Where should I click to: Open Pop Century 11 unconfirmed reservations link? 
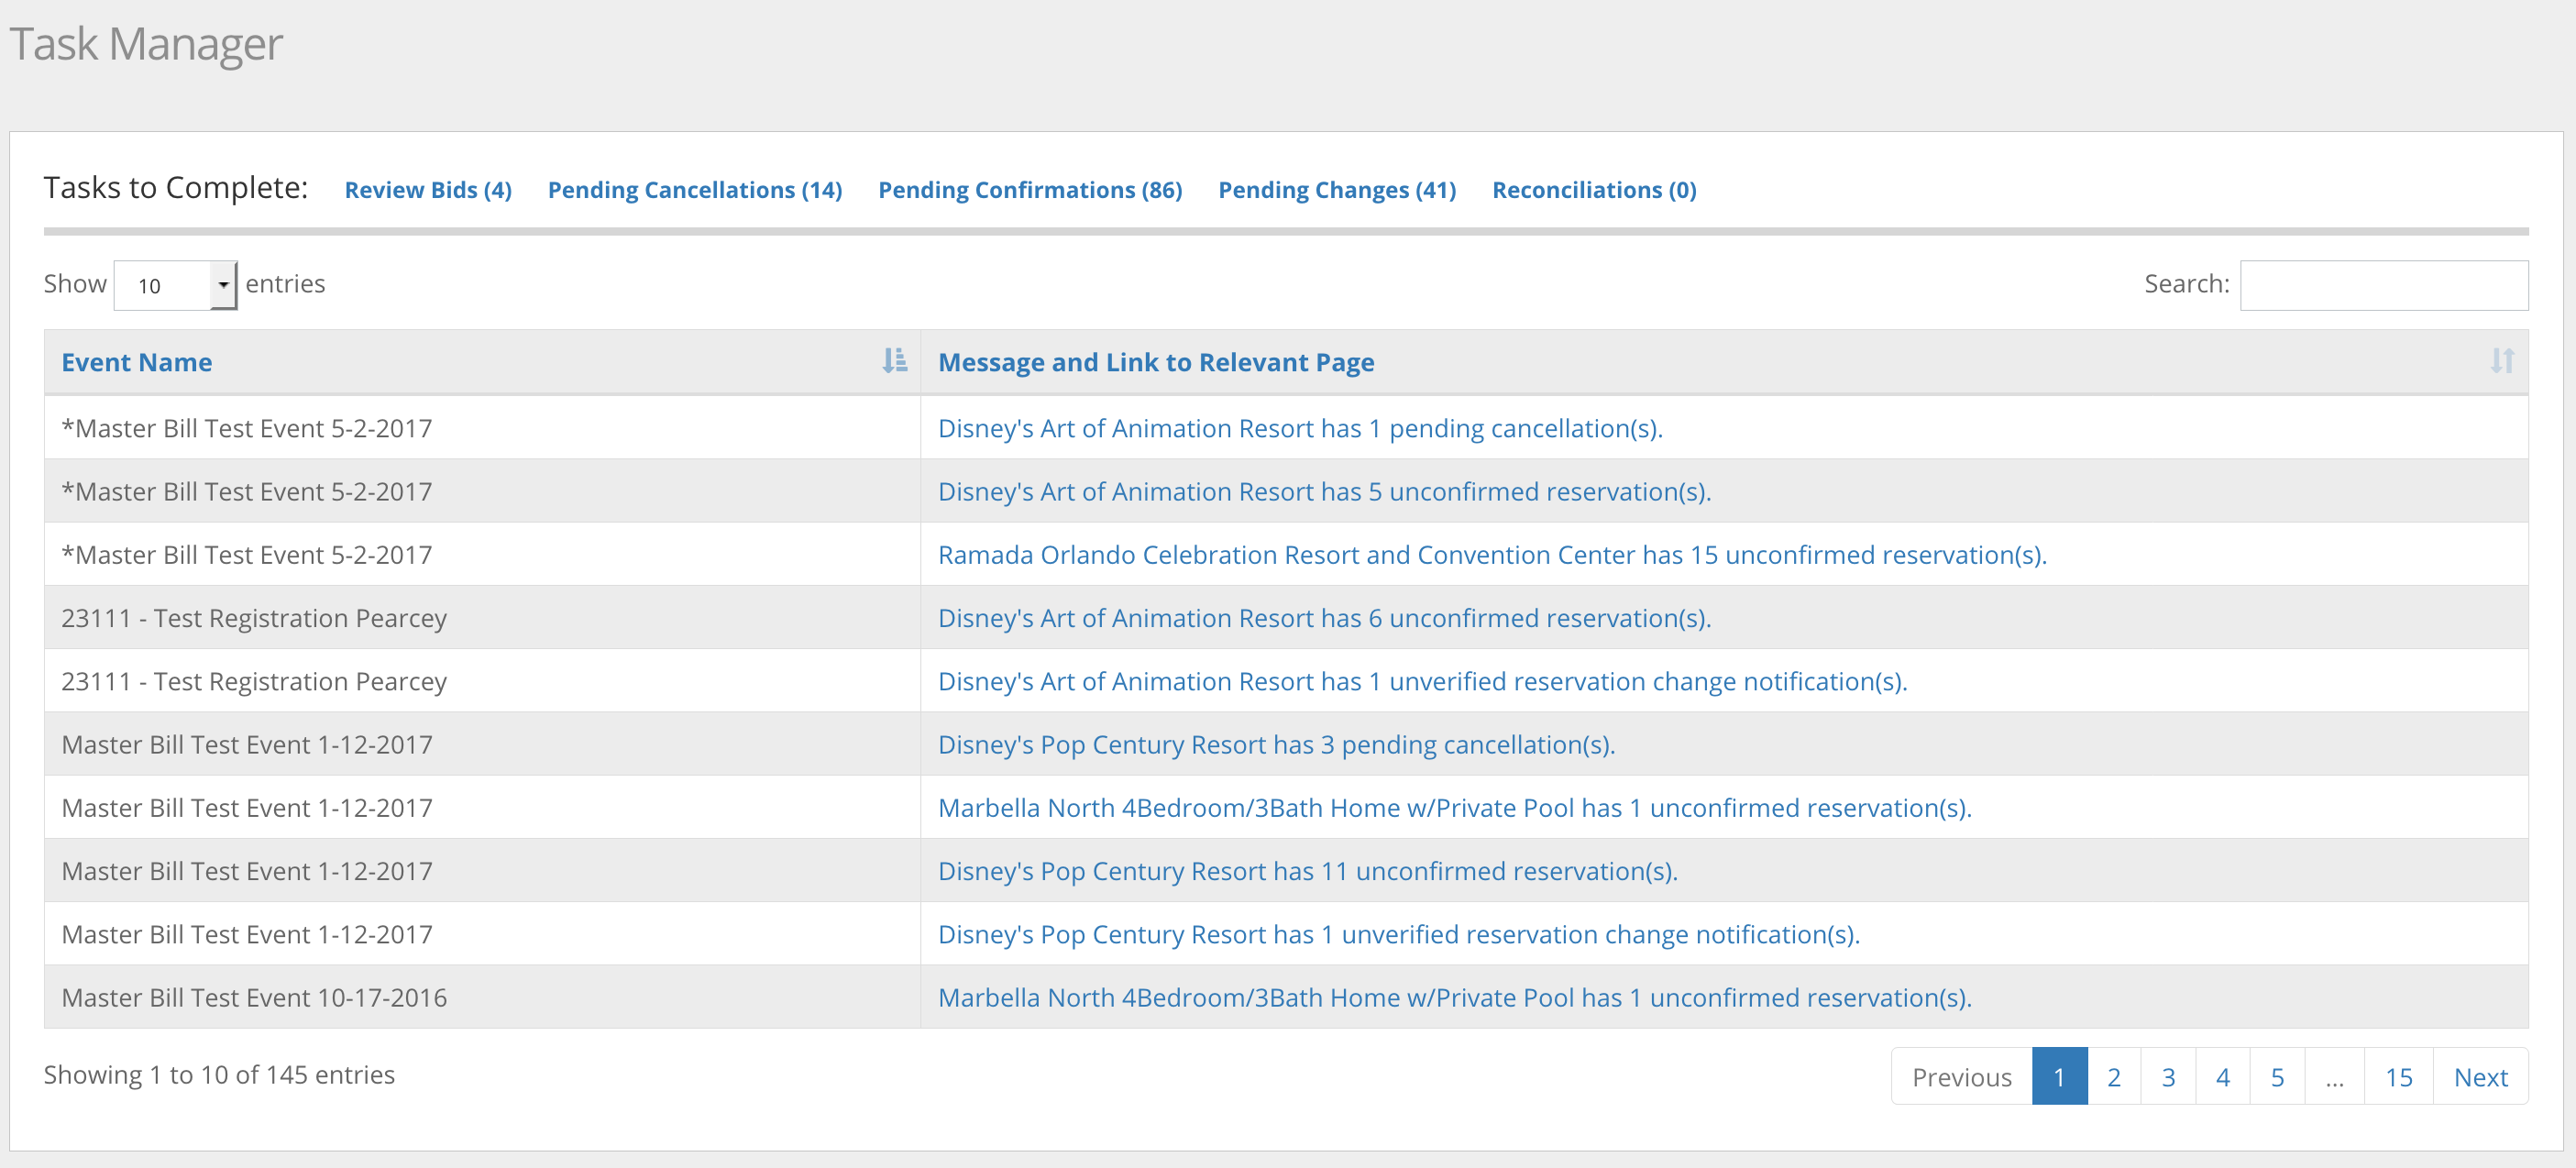(x=1306, y=871)
